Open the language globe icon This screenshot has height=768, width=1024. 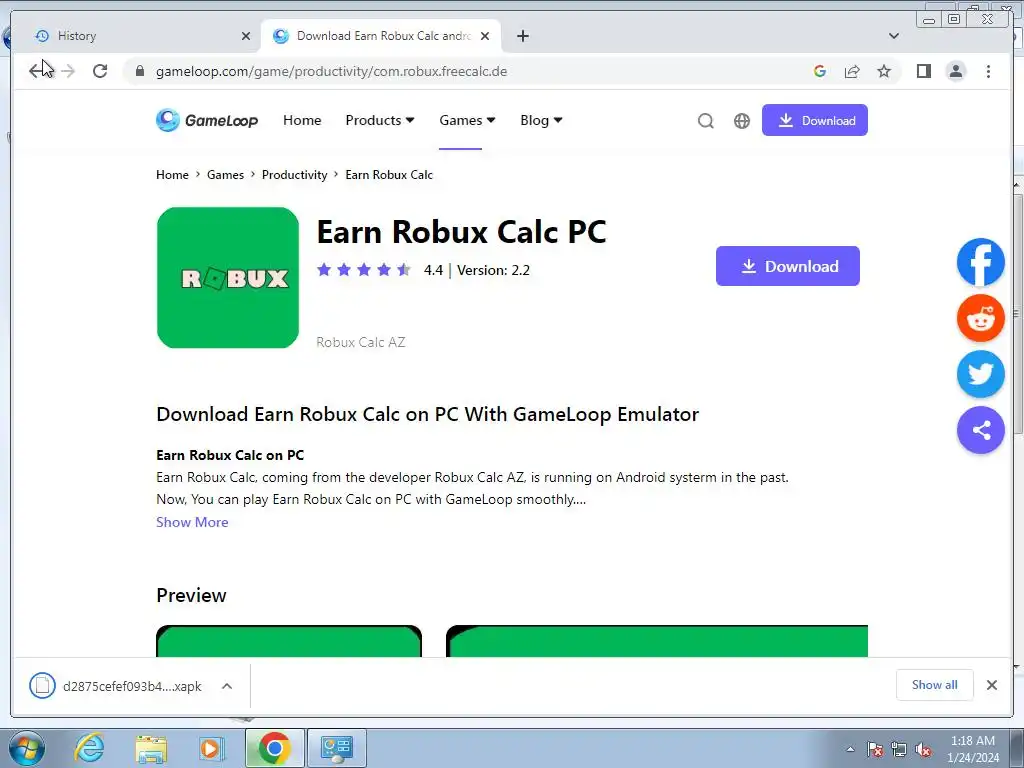coord(742,121)
